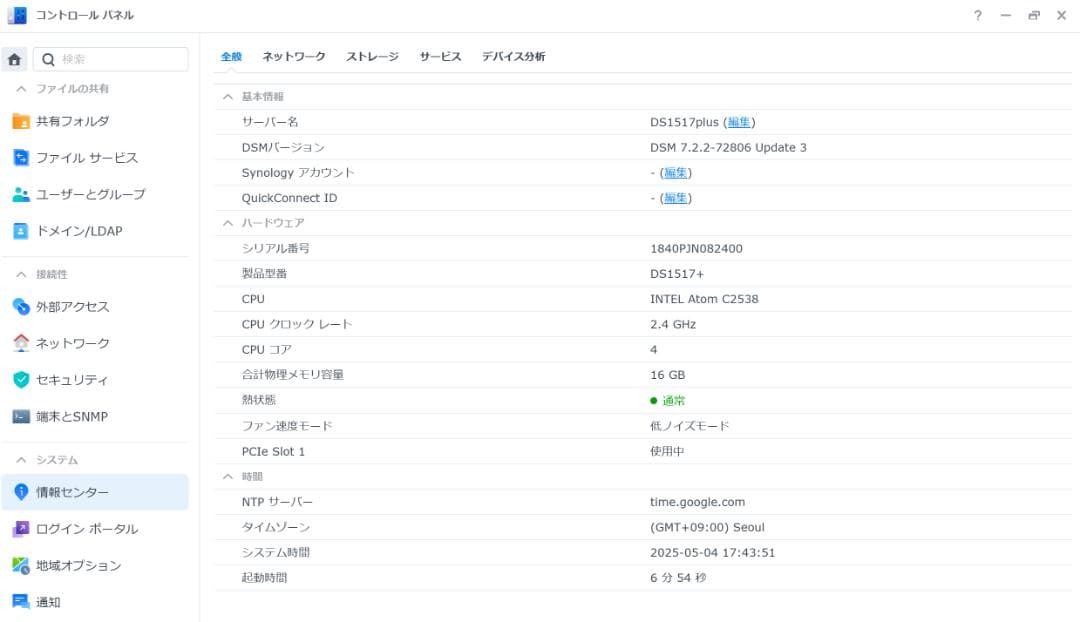Open the デバイス分析 tab
The image size is (1080, 622).
[x=513, y=57]
